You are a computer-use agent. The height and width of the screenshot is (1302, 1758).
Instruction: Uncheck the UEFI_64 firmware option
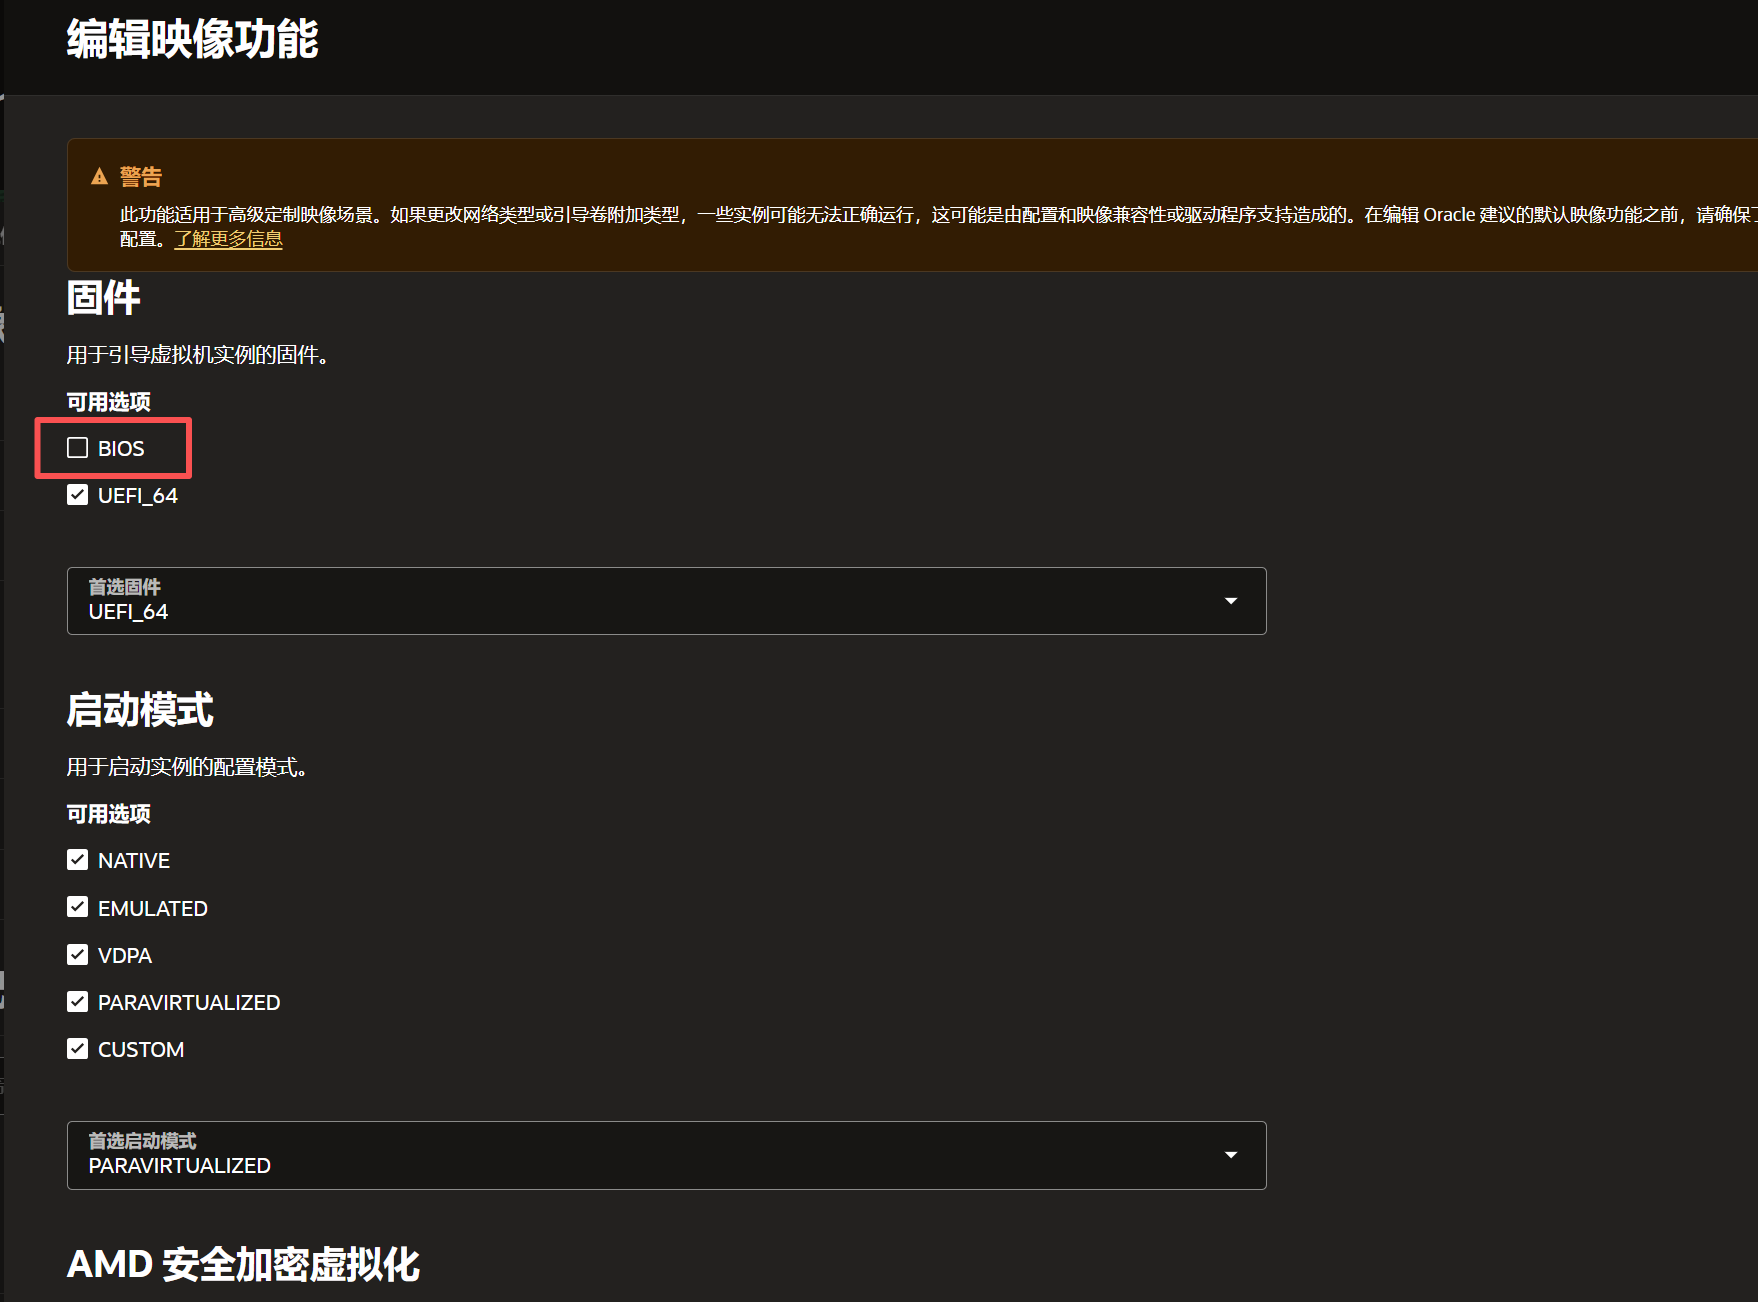click(78, 495)
